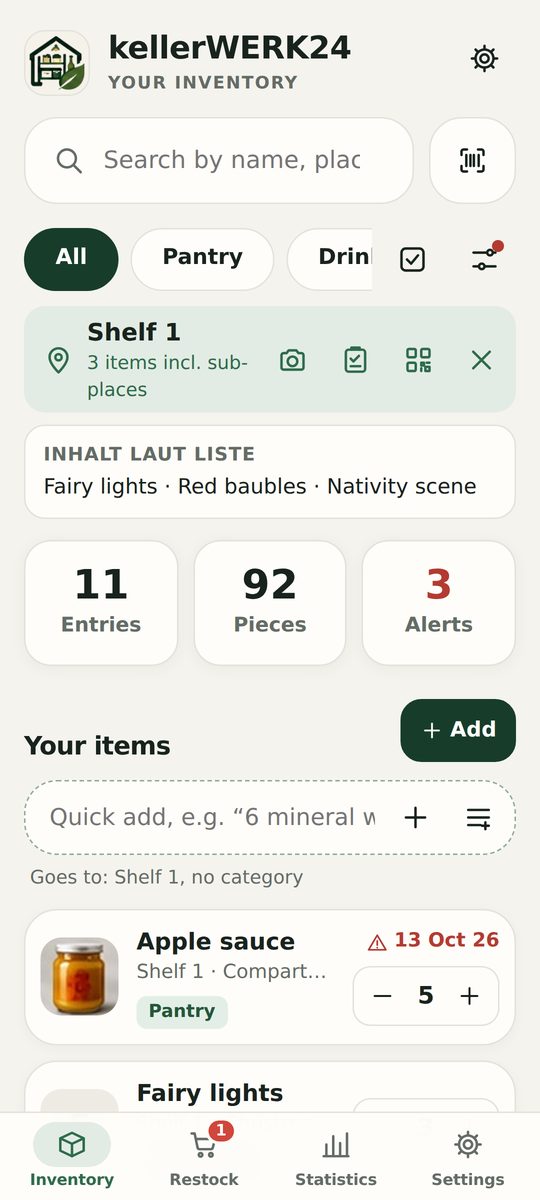Decrease Apple sauce quantity
Viewport: 540px width, 1200px height.
click(382, 996)
